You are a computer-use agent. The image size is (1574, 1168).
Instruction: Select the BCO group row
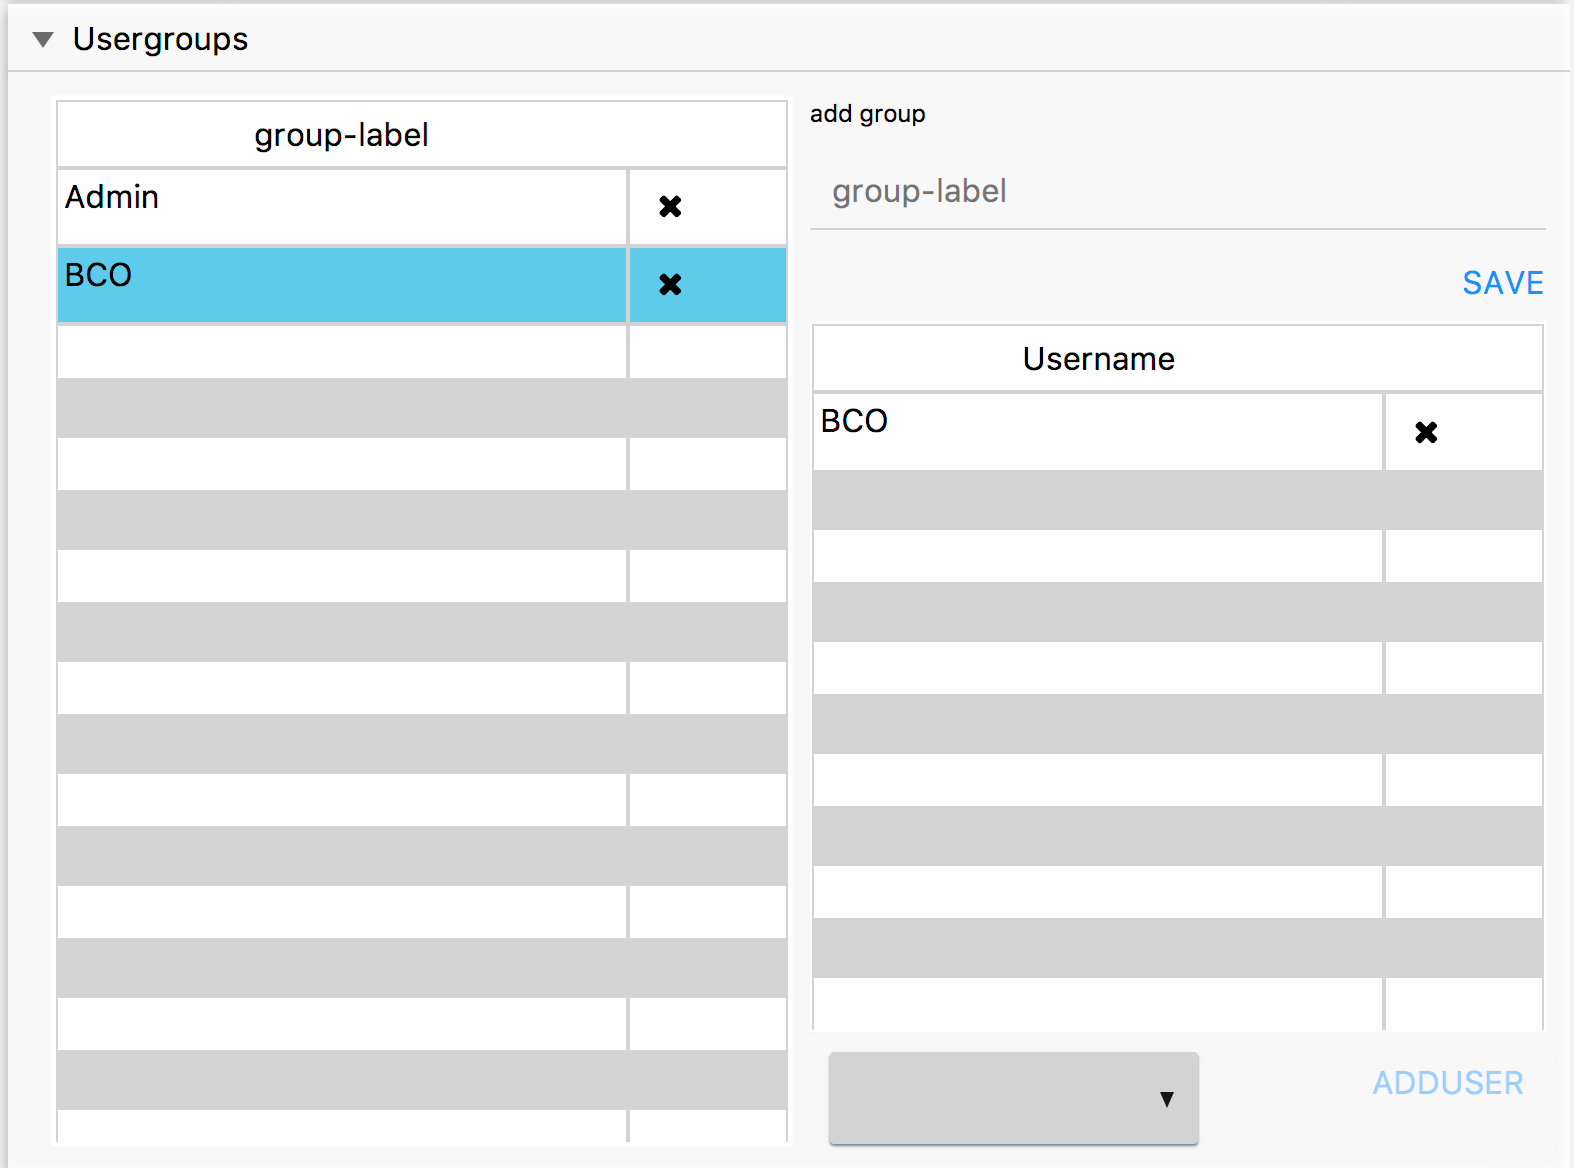coord(342,285)
